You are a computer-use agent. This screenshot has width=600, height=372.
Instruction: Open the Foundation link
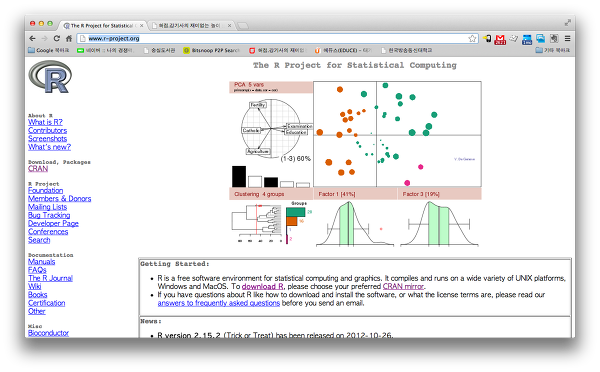tap(46, 190)
